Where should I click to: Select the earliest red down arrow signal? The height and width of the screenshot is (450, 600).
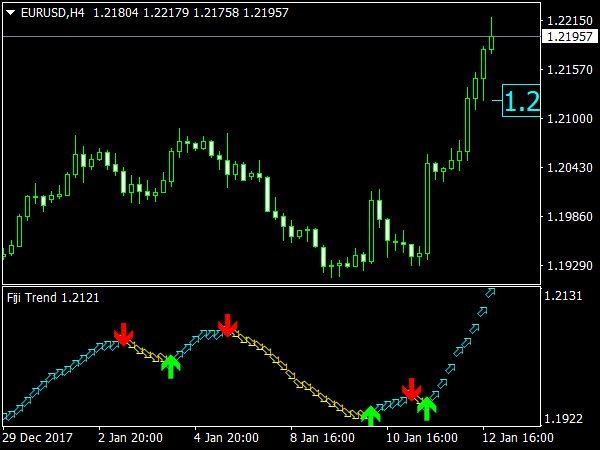click(123, 334)
